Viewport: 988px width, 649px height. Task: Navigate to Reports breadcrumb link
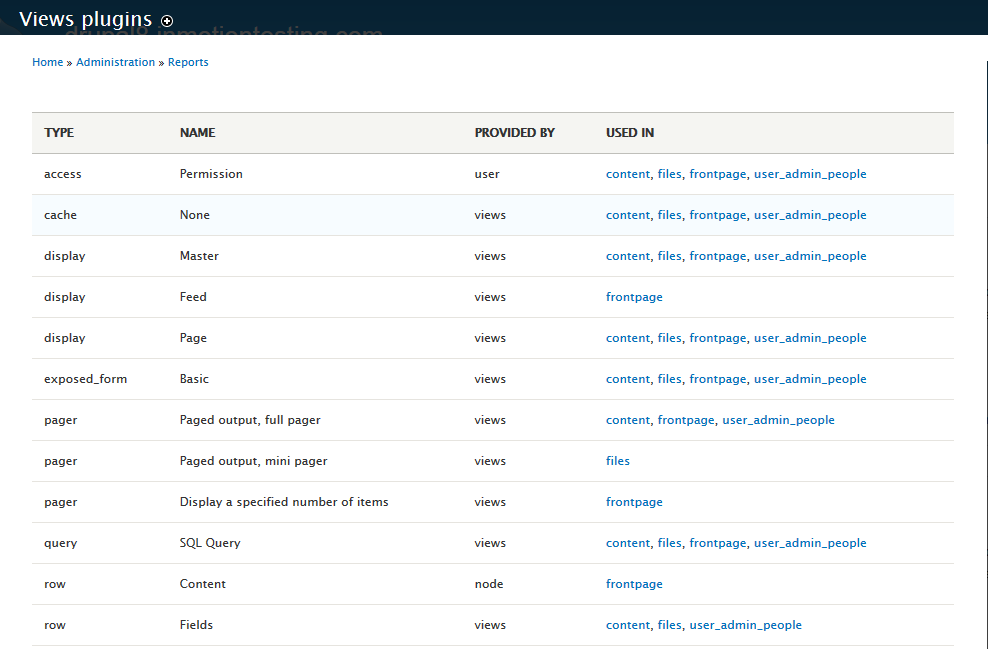point(188,62)
